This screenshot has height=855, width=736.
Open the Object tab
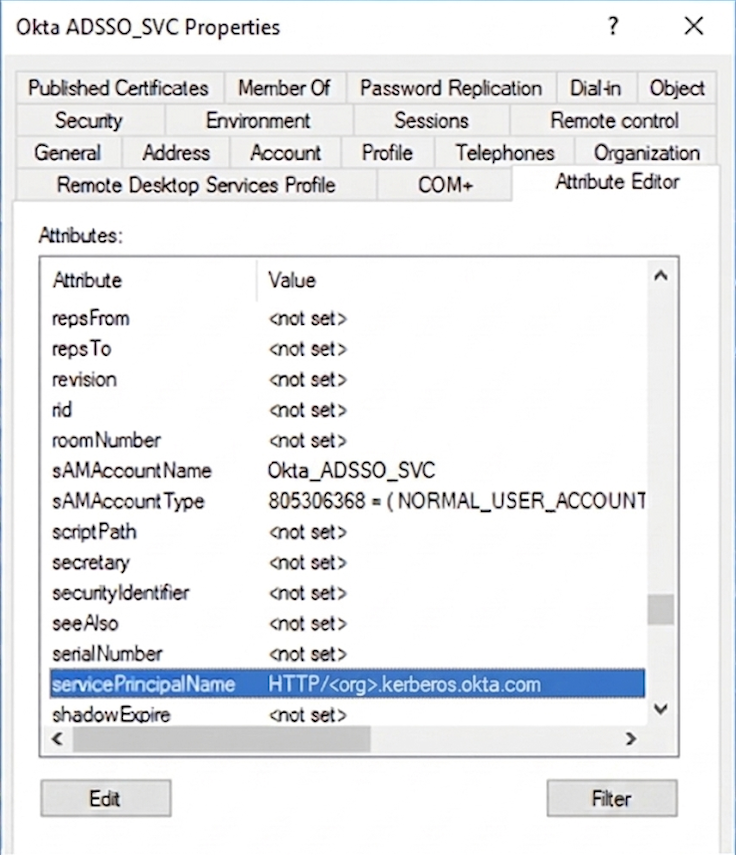(677, 88)
